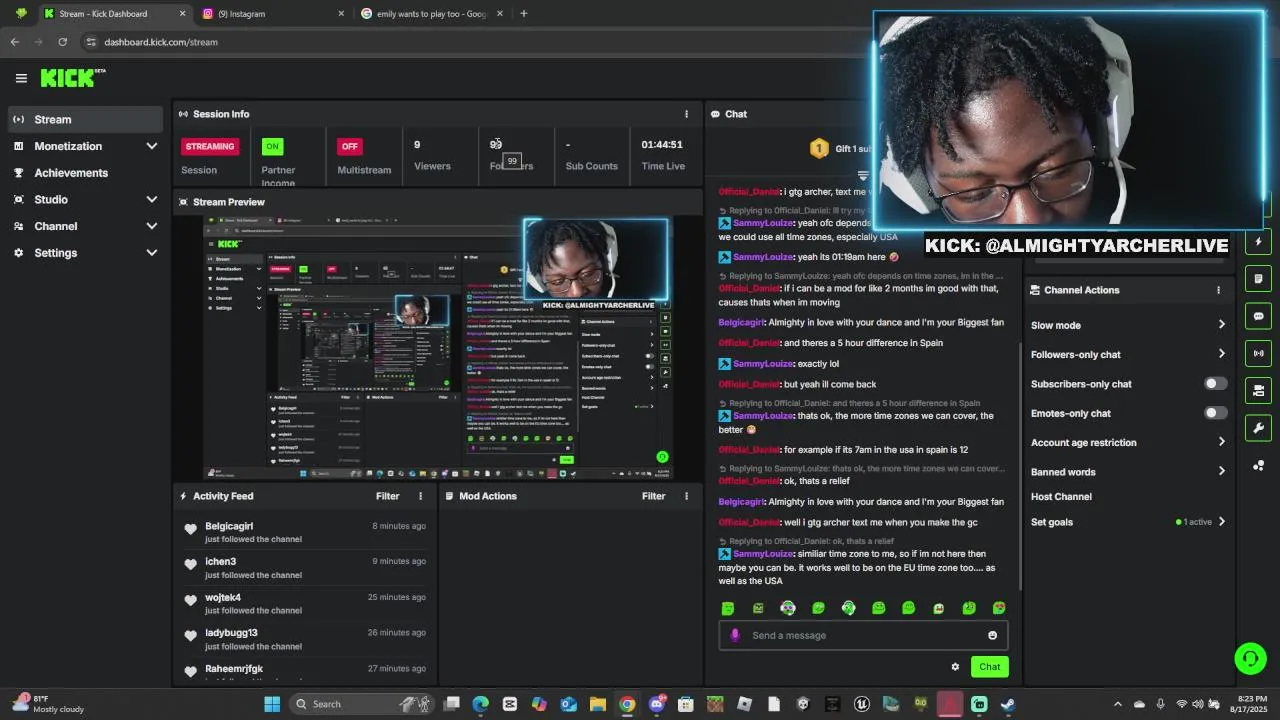
Task: Open Activity Feed Filter
Action: [x=387, y=496]
